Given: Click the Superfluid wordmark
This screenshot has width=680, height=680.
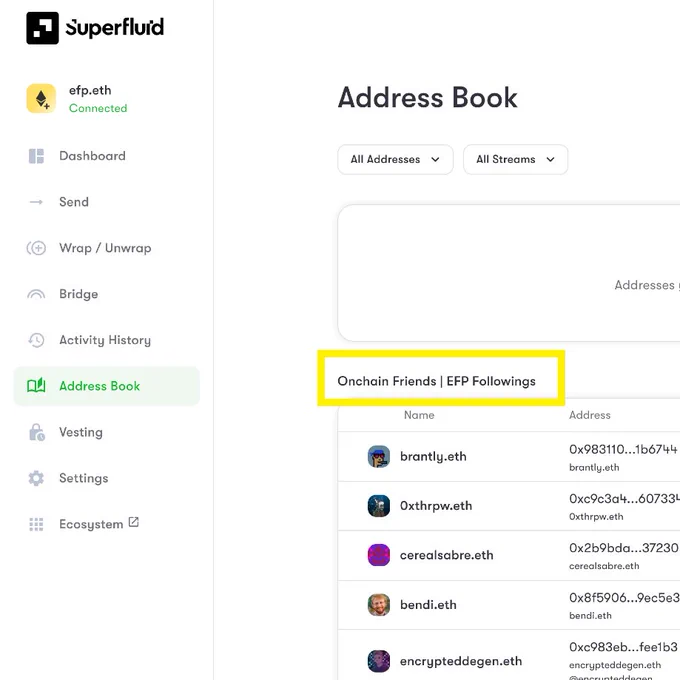Looking at the screenshot, I should click(x=114, y=27).
